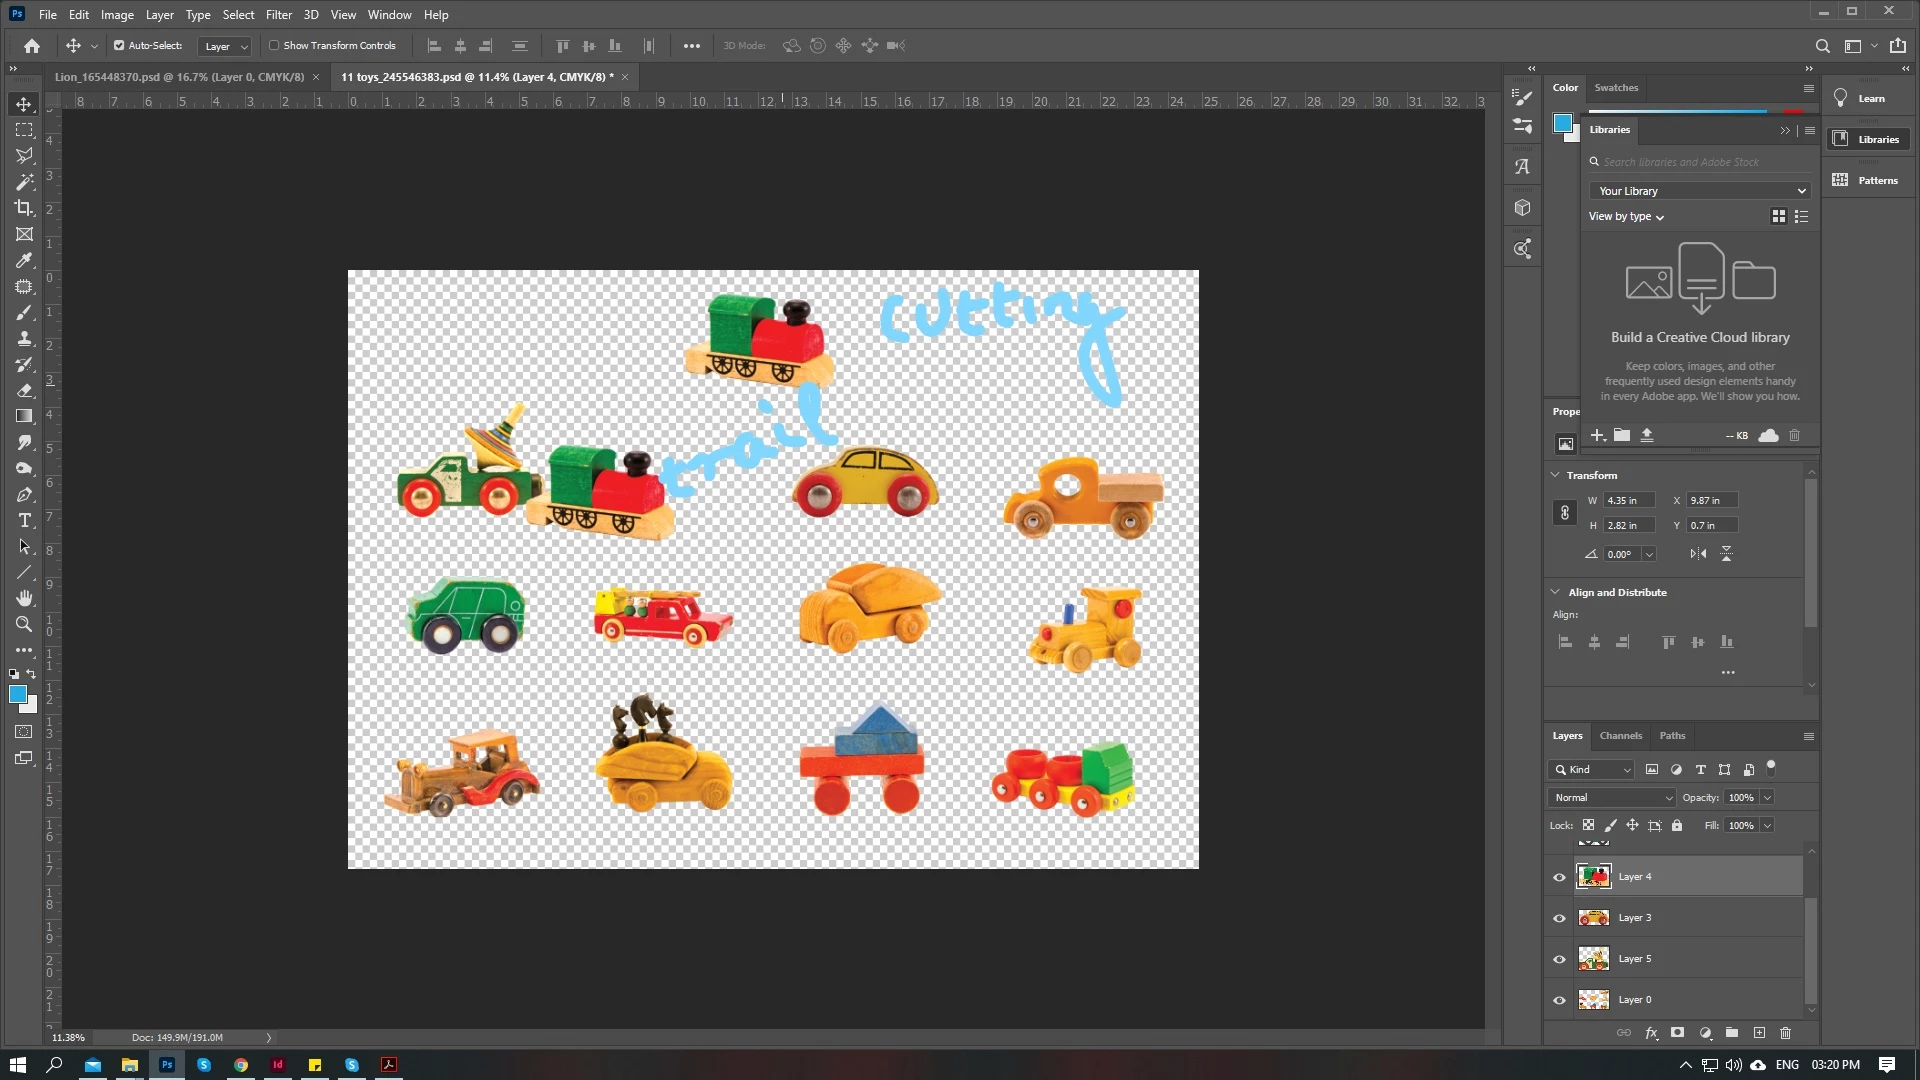Open the Normal blend mode dropdown

1612,798
